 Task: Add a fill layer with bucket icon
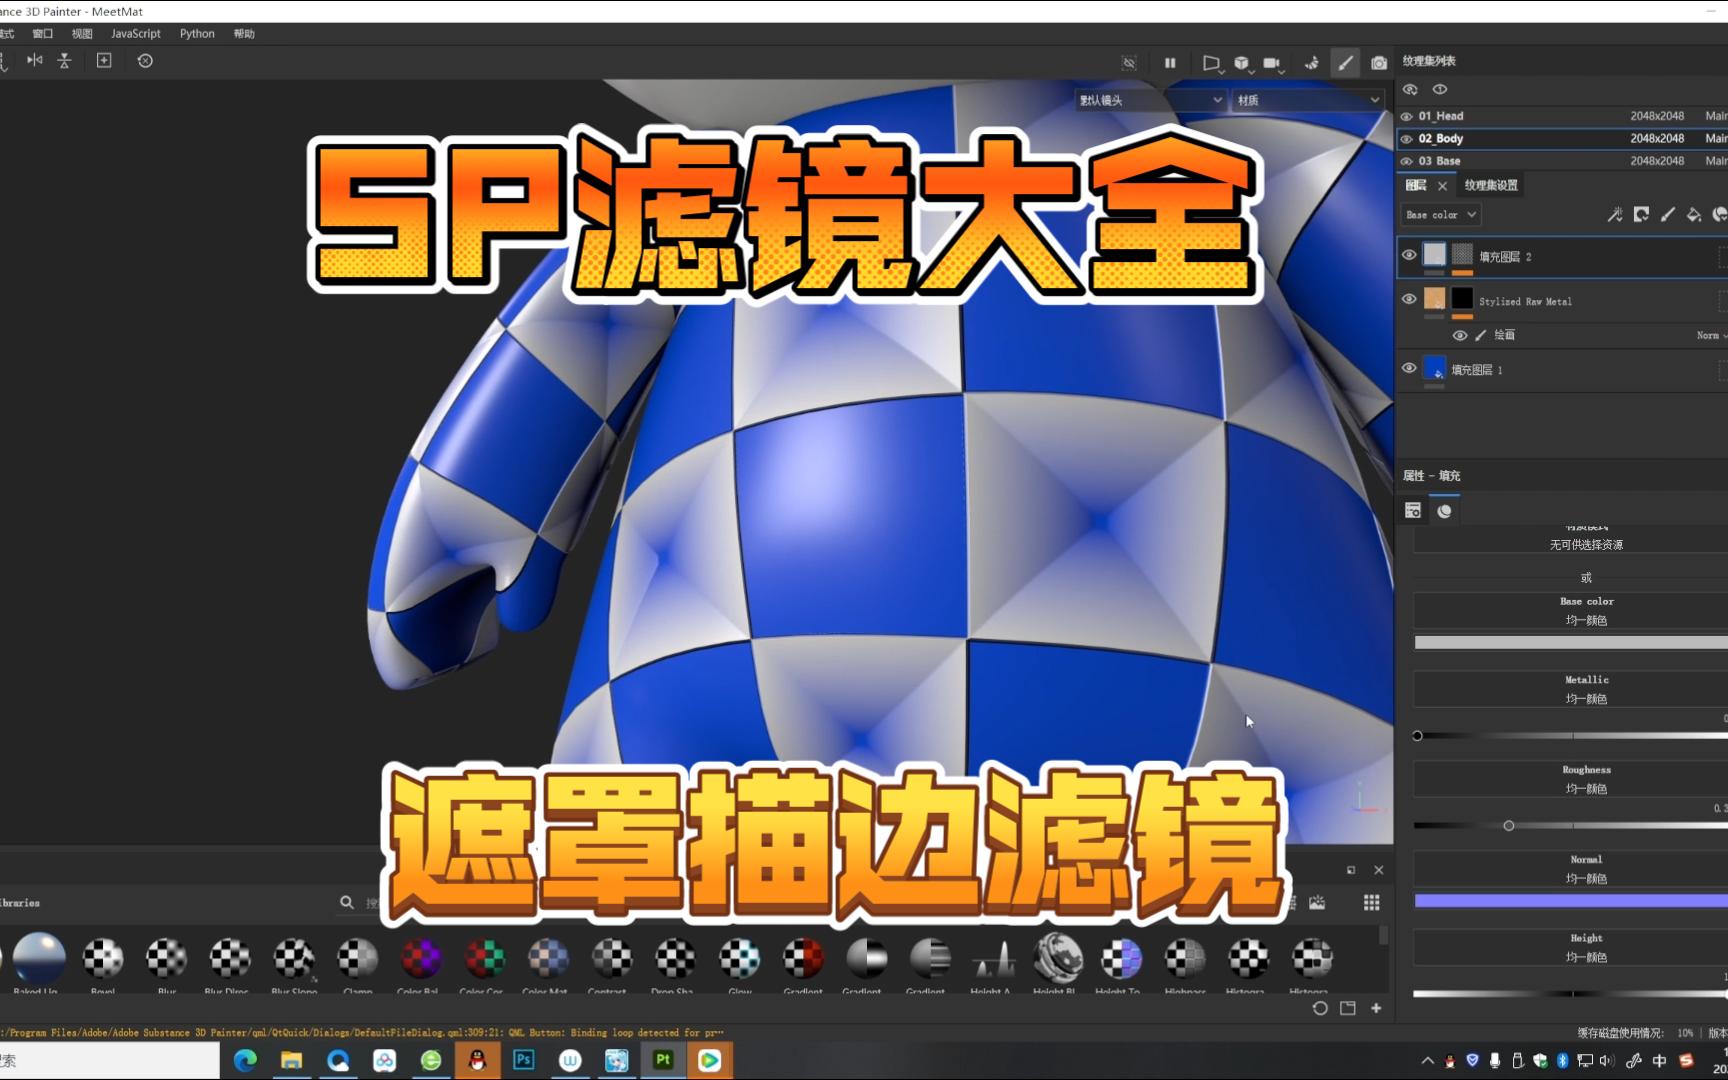(x=1693, y=215)
